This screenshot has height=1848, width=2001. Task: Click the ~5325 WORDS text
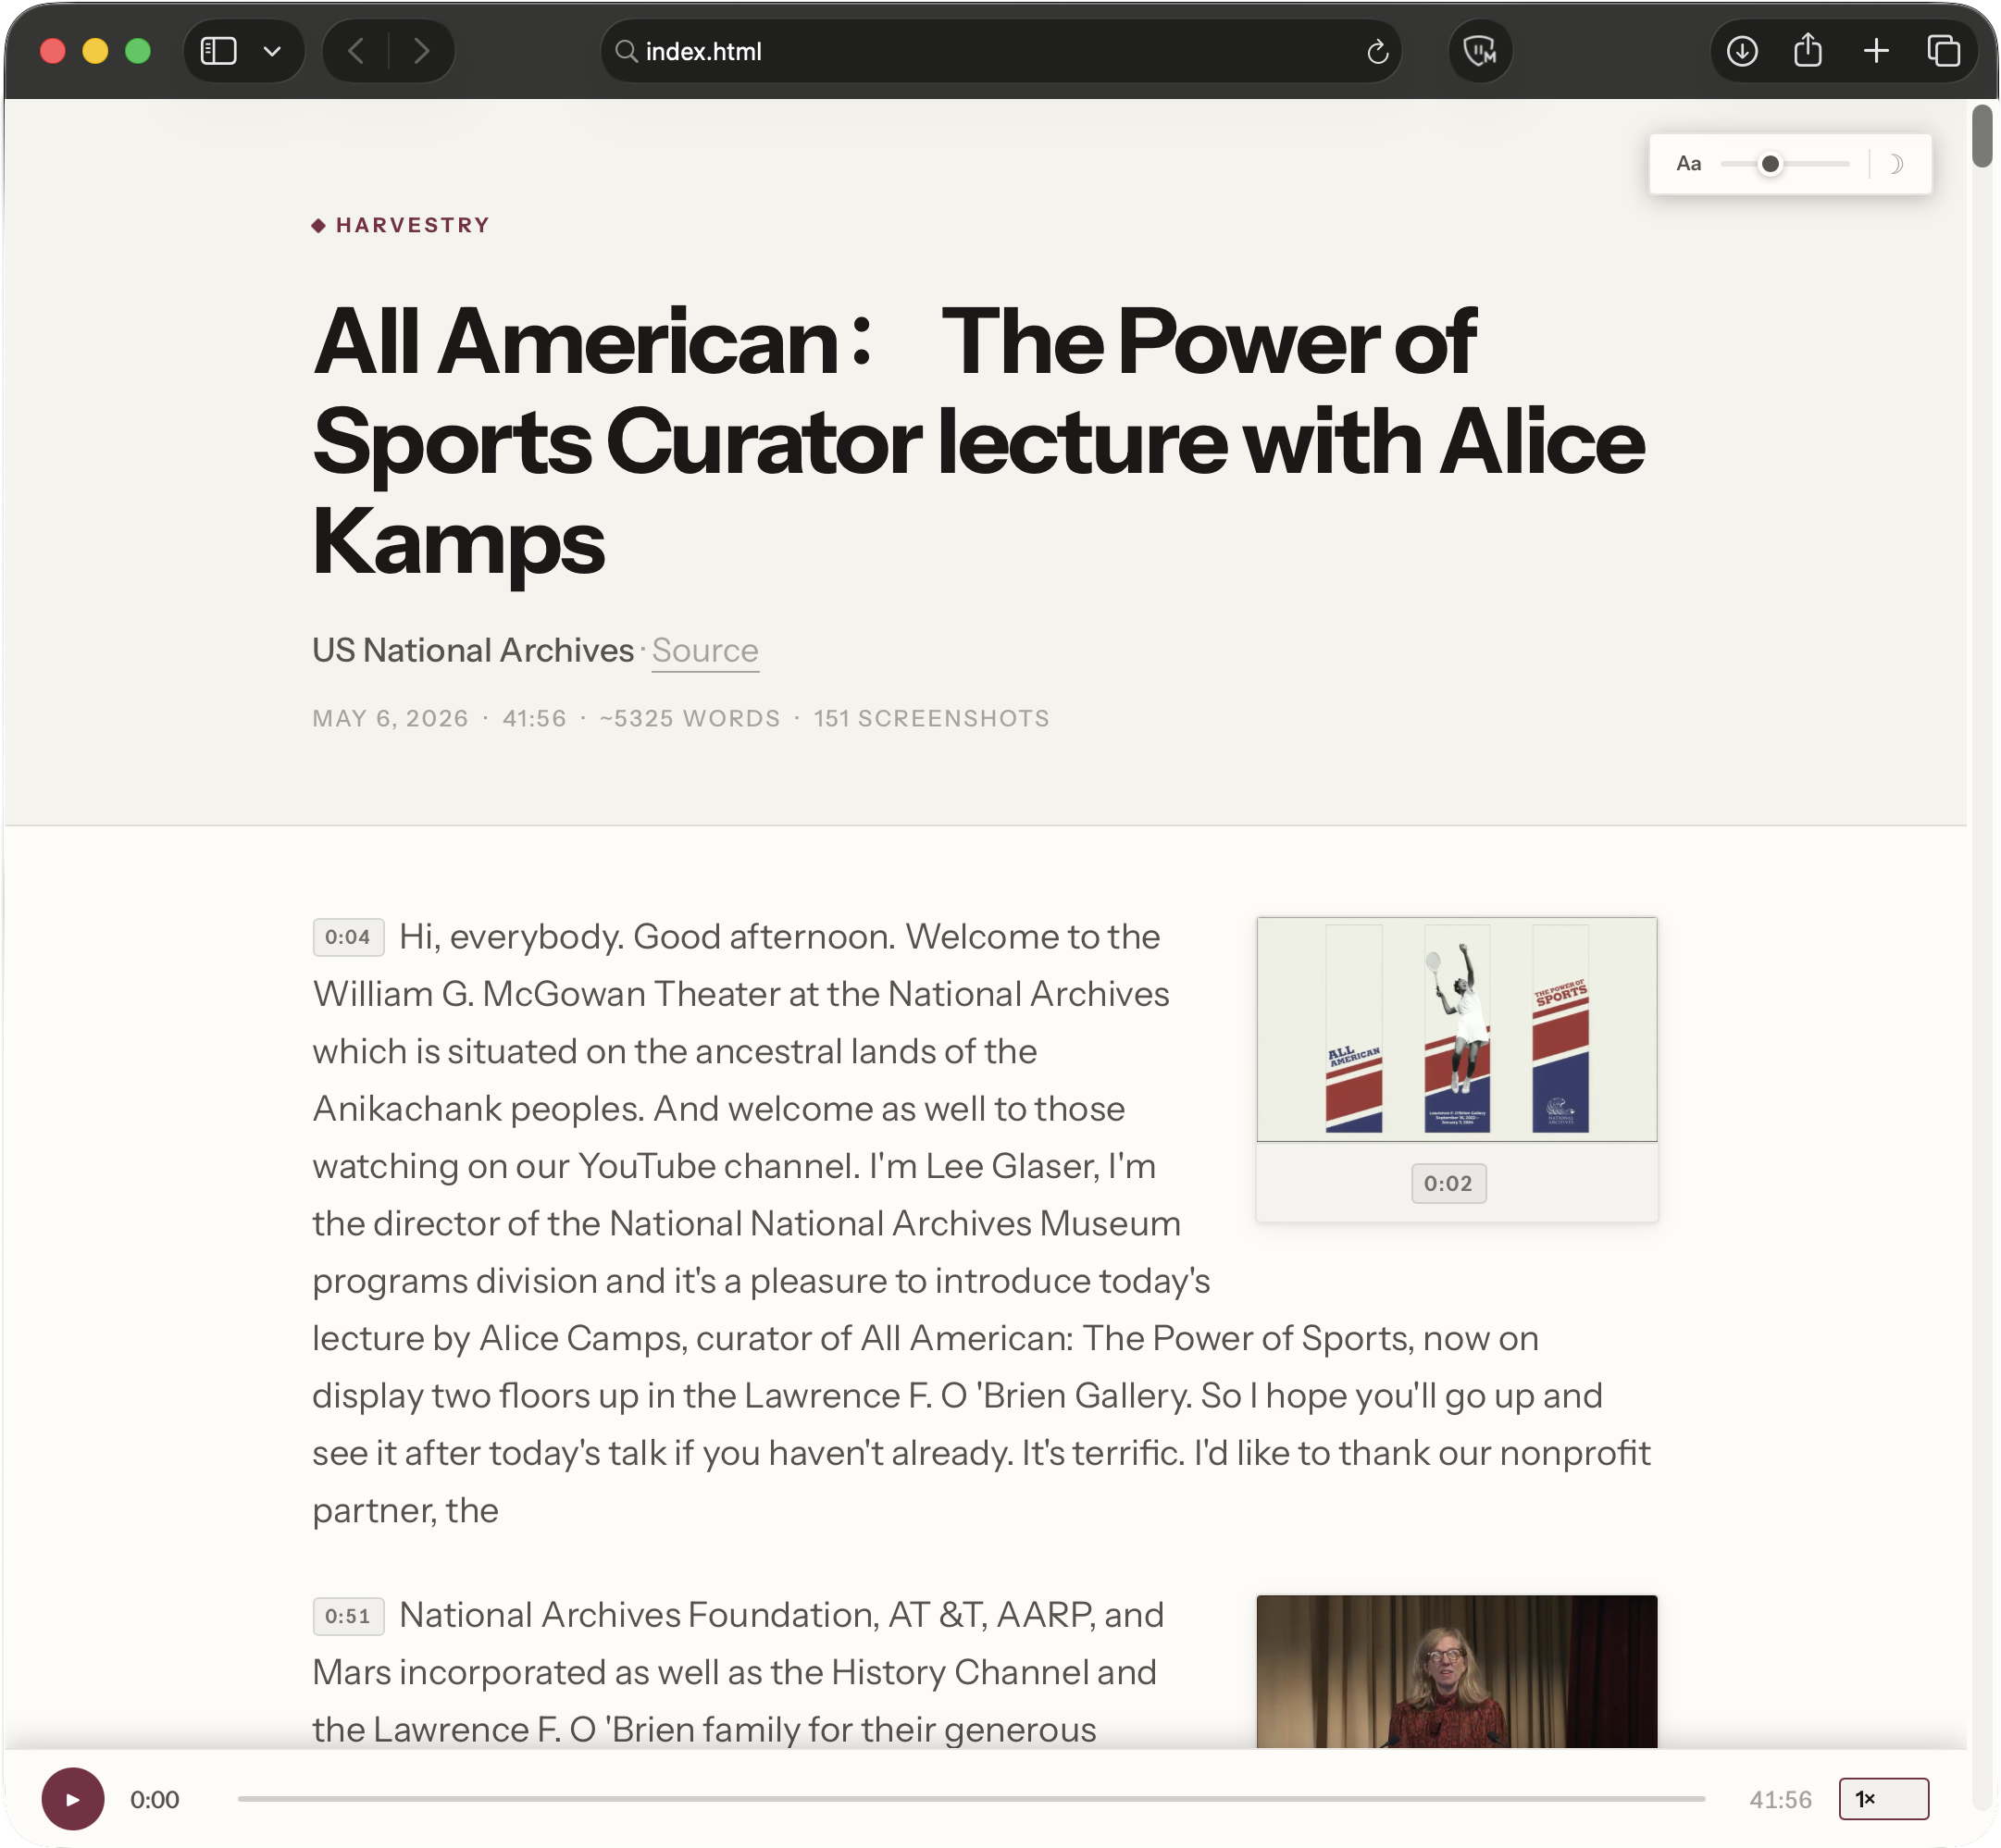tap(690, 719)
